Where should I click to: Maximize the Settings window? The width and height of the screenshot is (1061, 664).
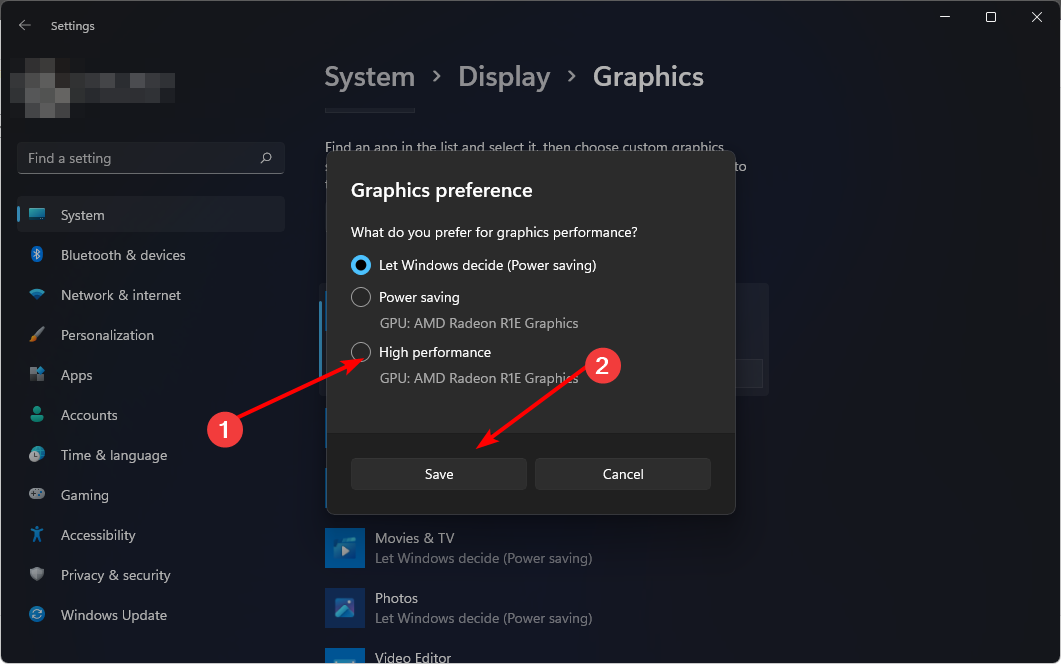click(991, 17)
